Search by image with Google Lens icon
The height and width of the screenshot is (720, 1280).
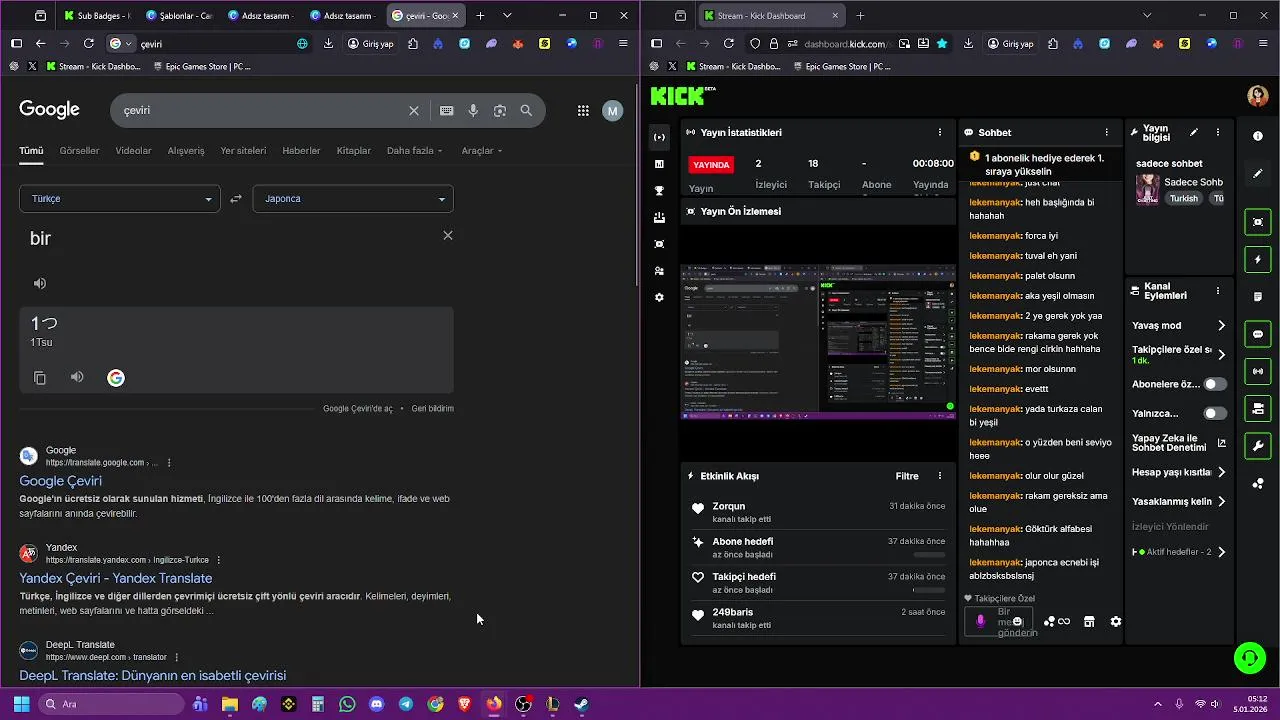(500, 111)
